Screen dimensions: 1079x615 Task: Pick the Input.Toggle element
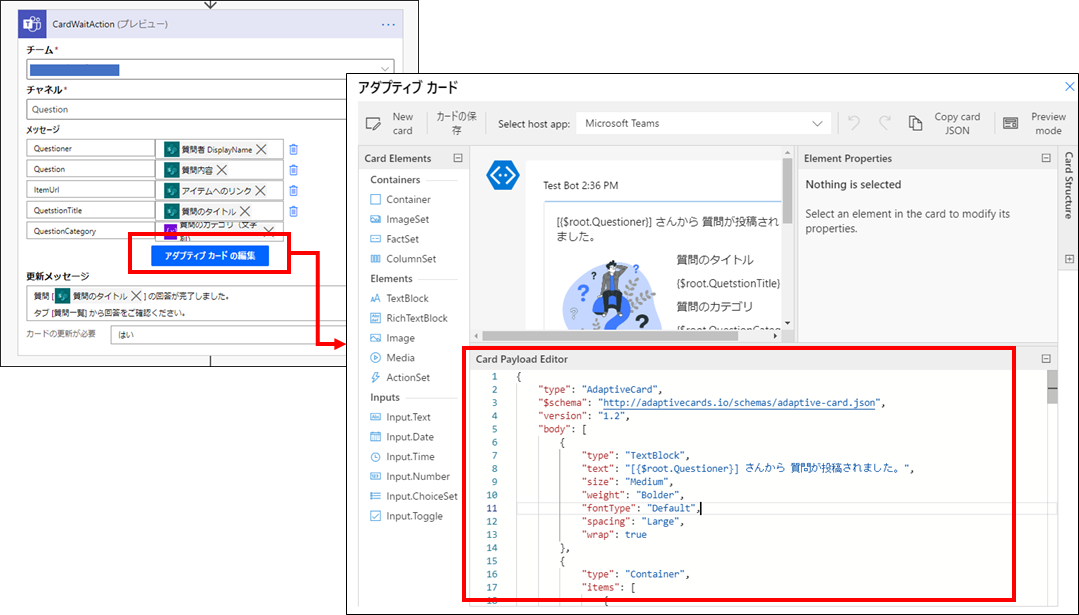click(407, 517)
